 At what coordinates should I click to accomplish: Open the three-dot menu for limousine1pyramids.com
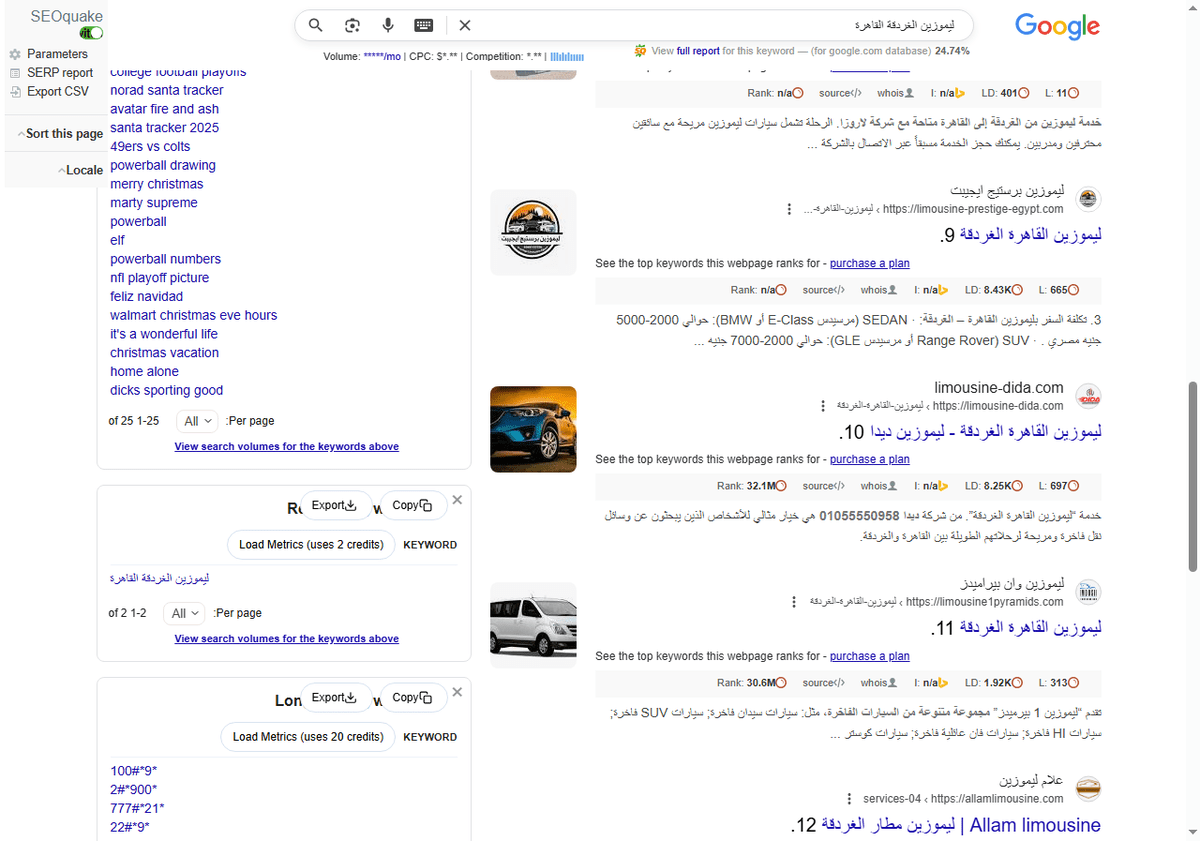[794, 602]
